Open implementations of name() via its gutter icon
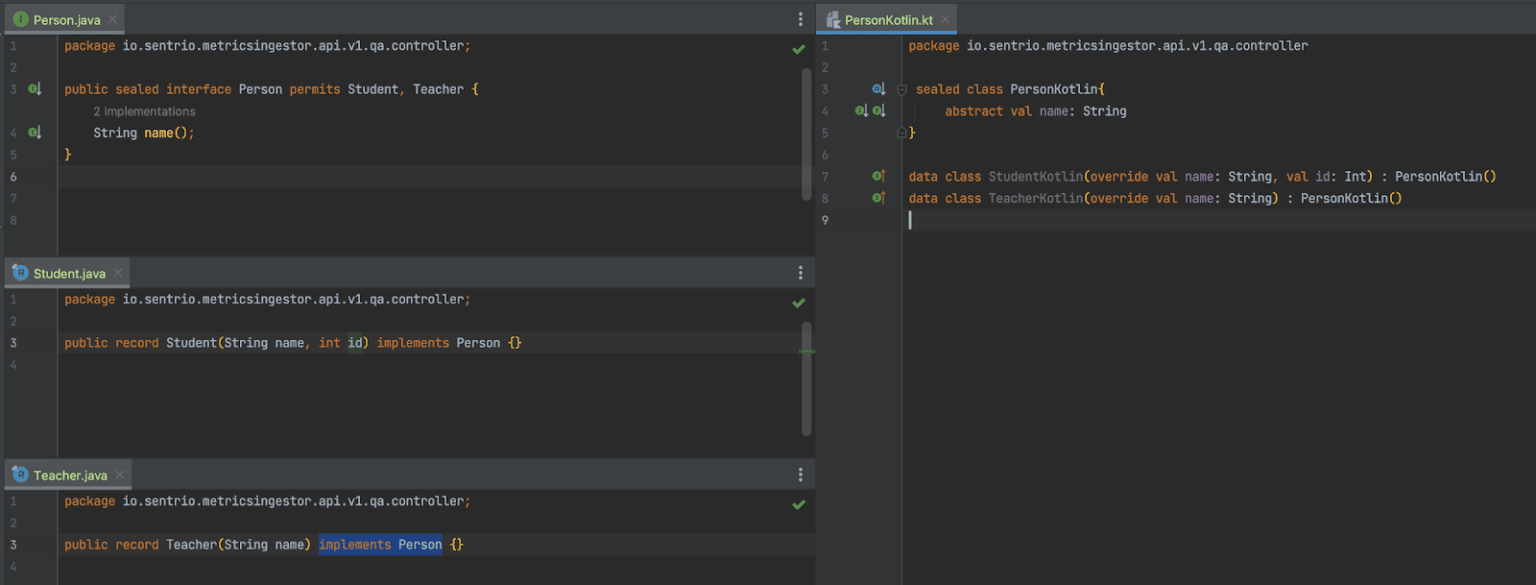Image resolution: width=1536 pixels, height=585 pixels. coord(34,131)
